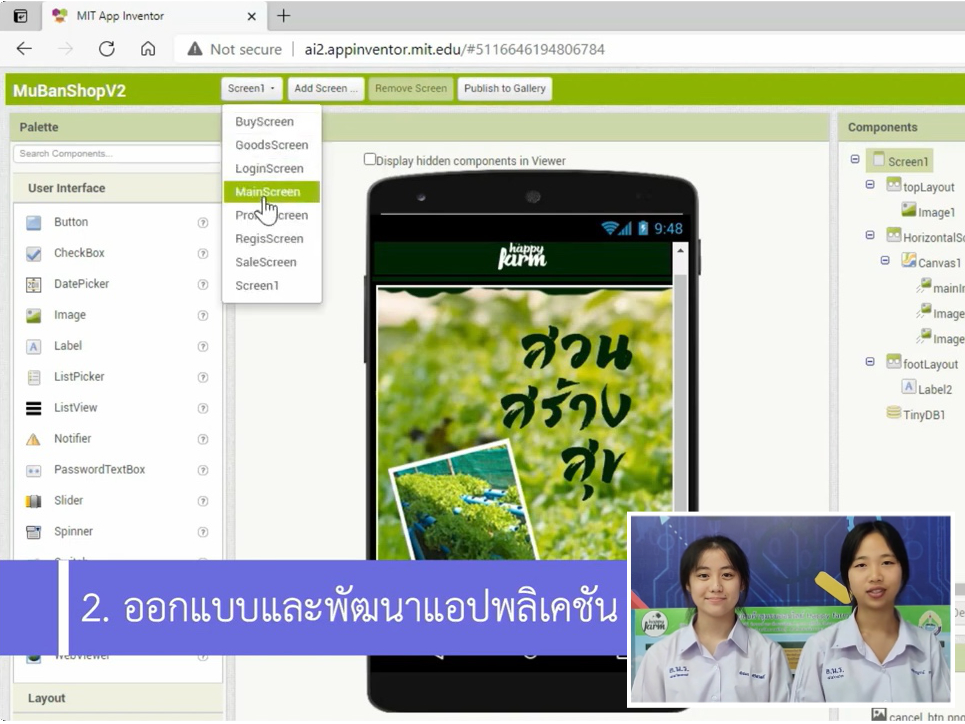The height and width of the screenshot is (724, 965).
Task: Click the PasswordTextBox component icon
Action: (x=34, y=470)
